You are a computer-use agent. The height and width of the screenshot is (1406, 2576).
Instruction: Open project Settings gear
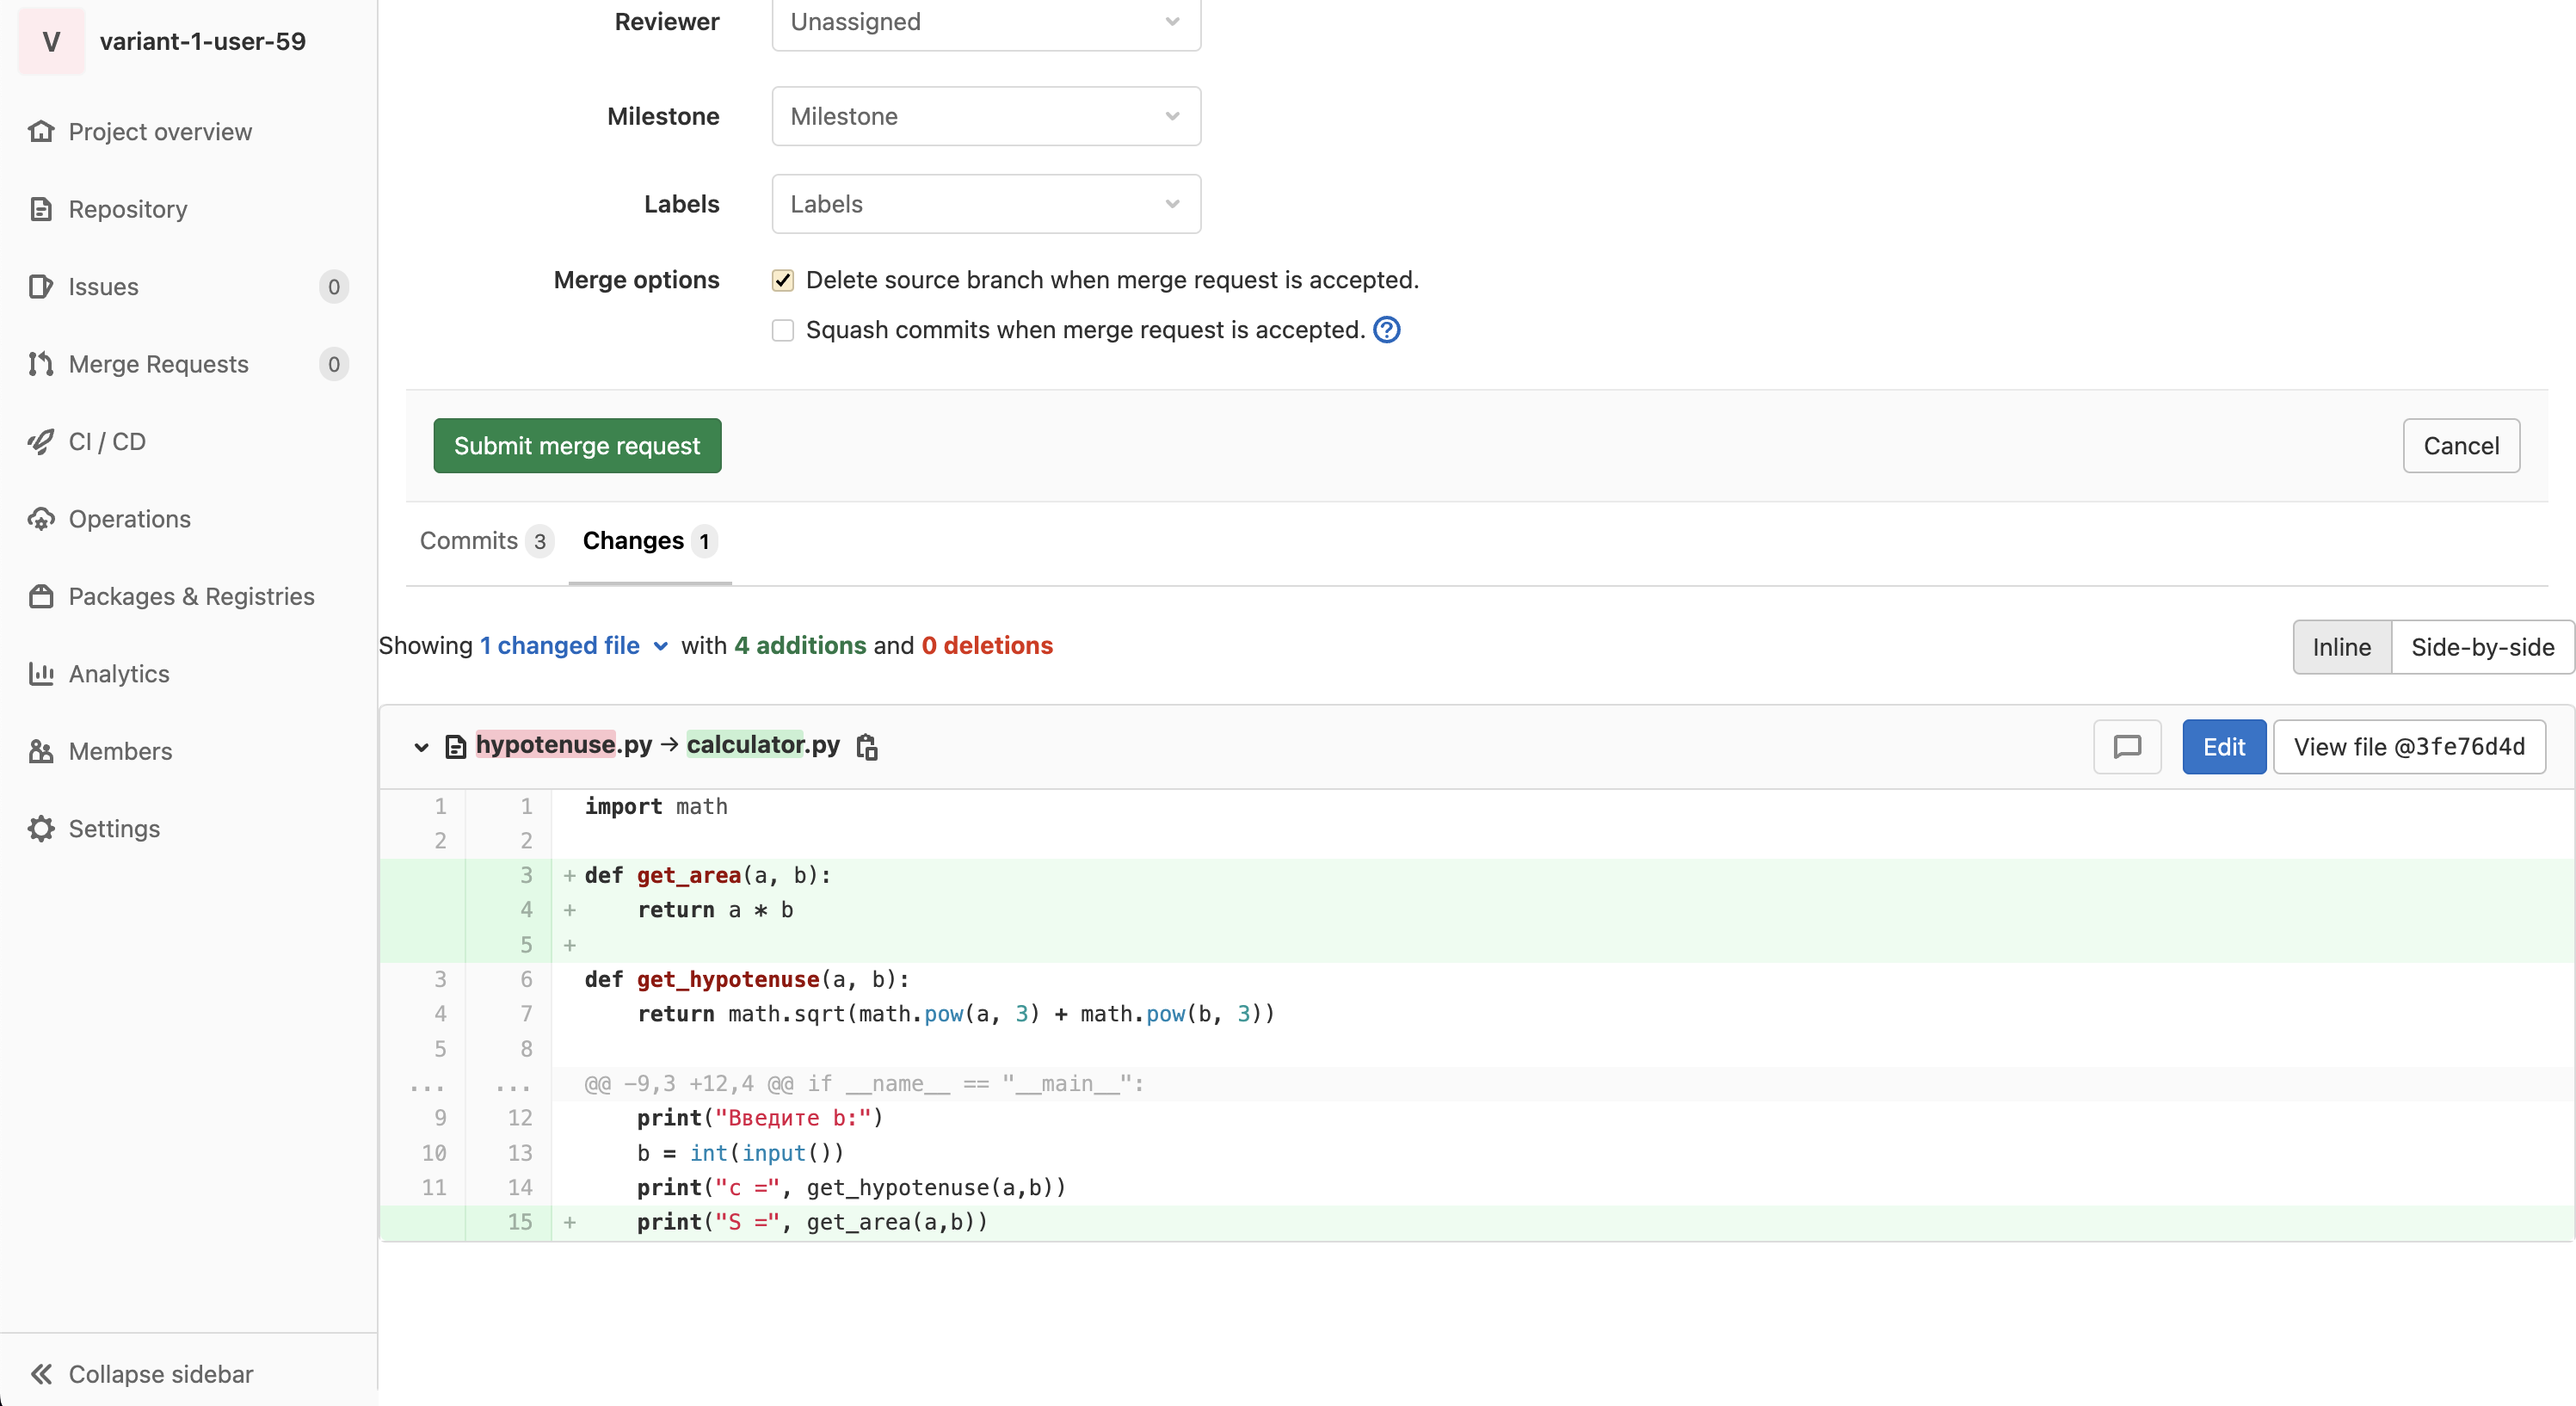(113, 828)
